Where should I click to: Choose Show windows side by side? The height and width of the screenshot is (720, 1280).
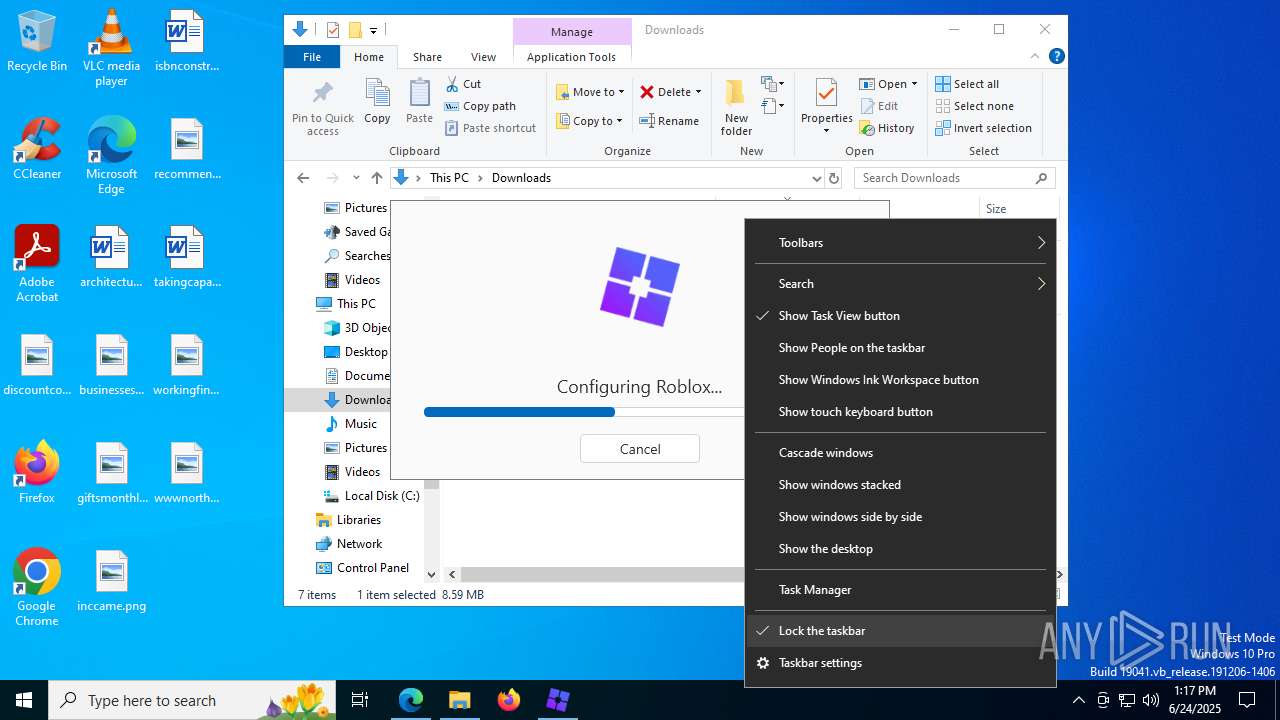(x=900, y=517)
